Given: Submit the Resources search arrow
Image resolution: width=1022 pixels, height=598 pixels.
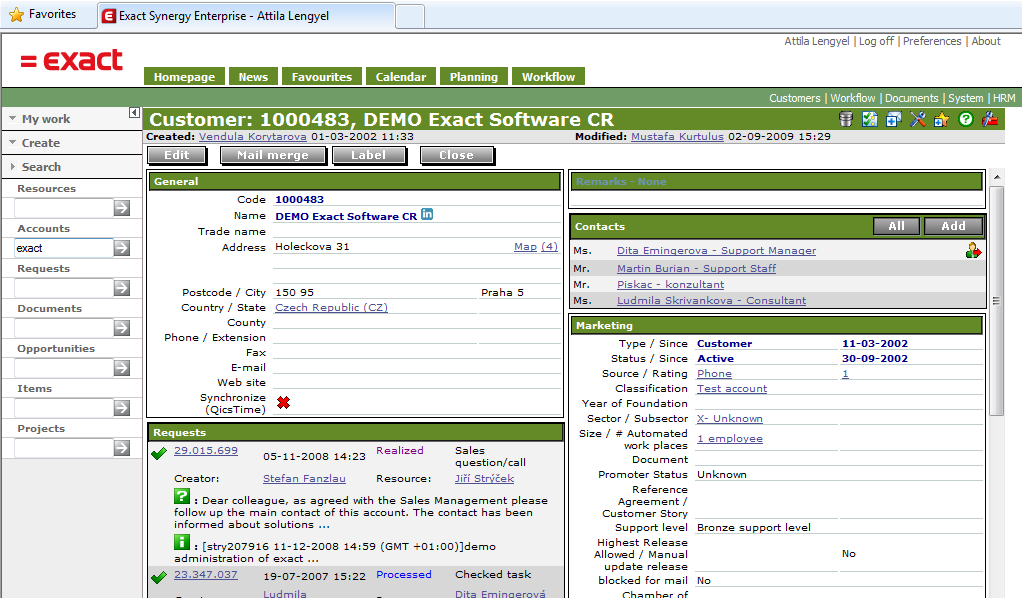Looking at the screenshot, I should click(122, 208).
